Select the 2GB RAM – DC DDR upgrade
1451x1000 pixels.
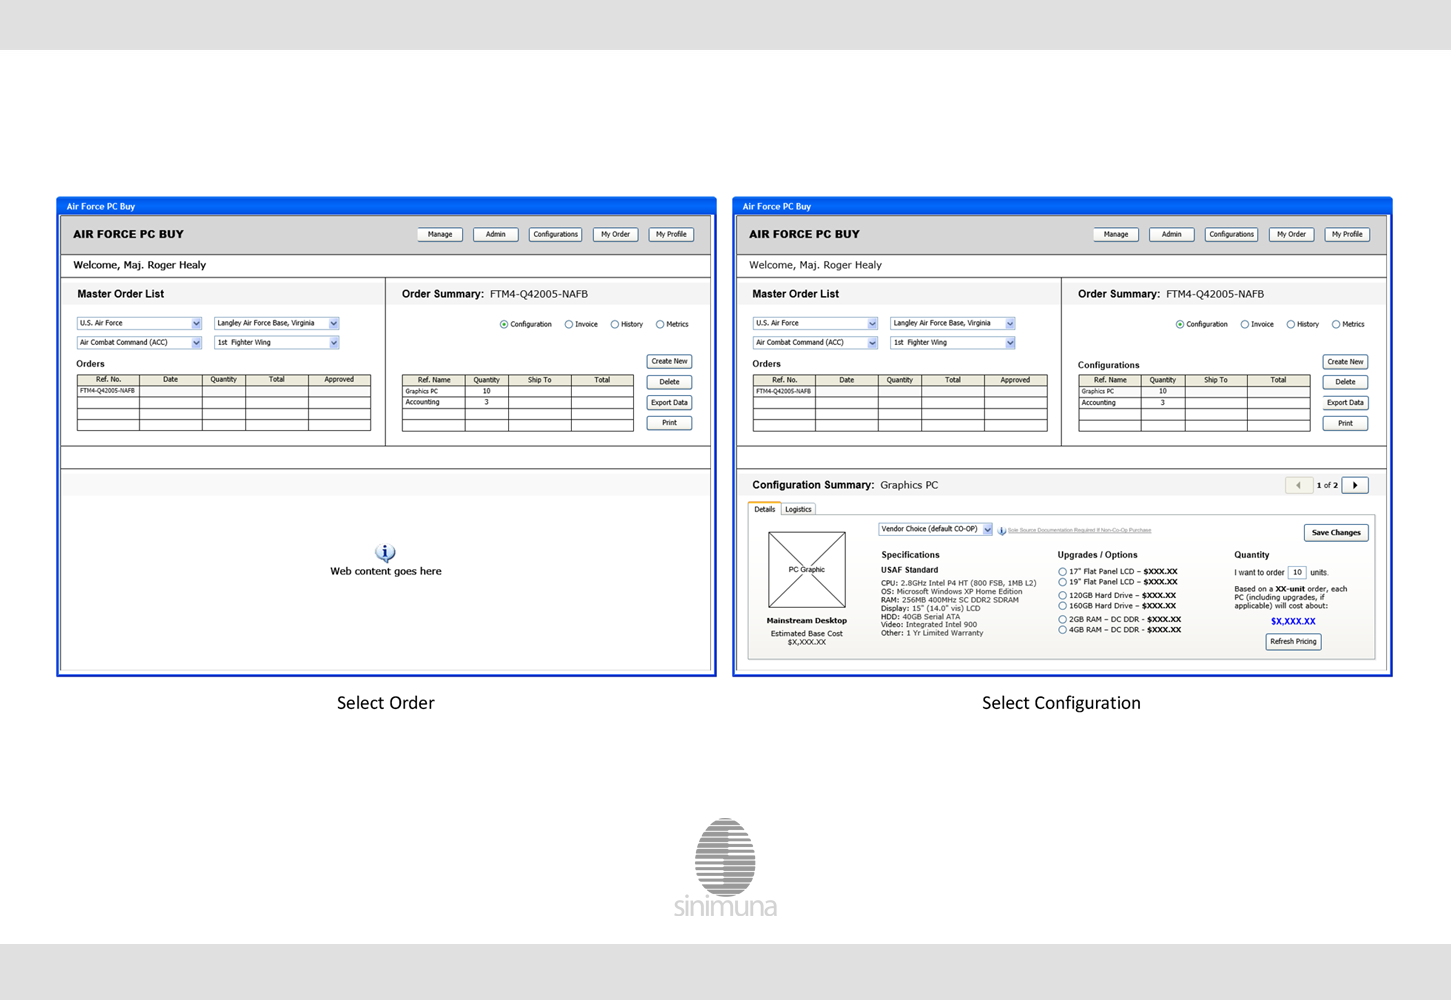[x=1062, y=620]
